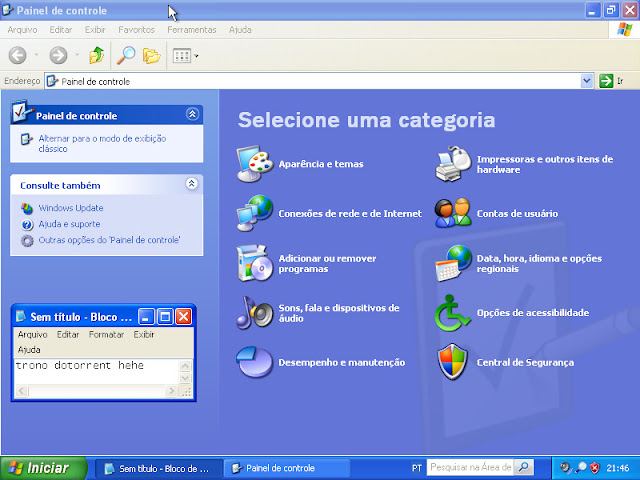Click the Iniciar start button

[44, 468]
